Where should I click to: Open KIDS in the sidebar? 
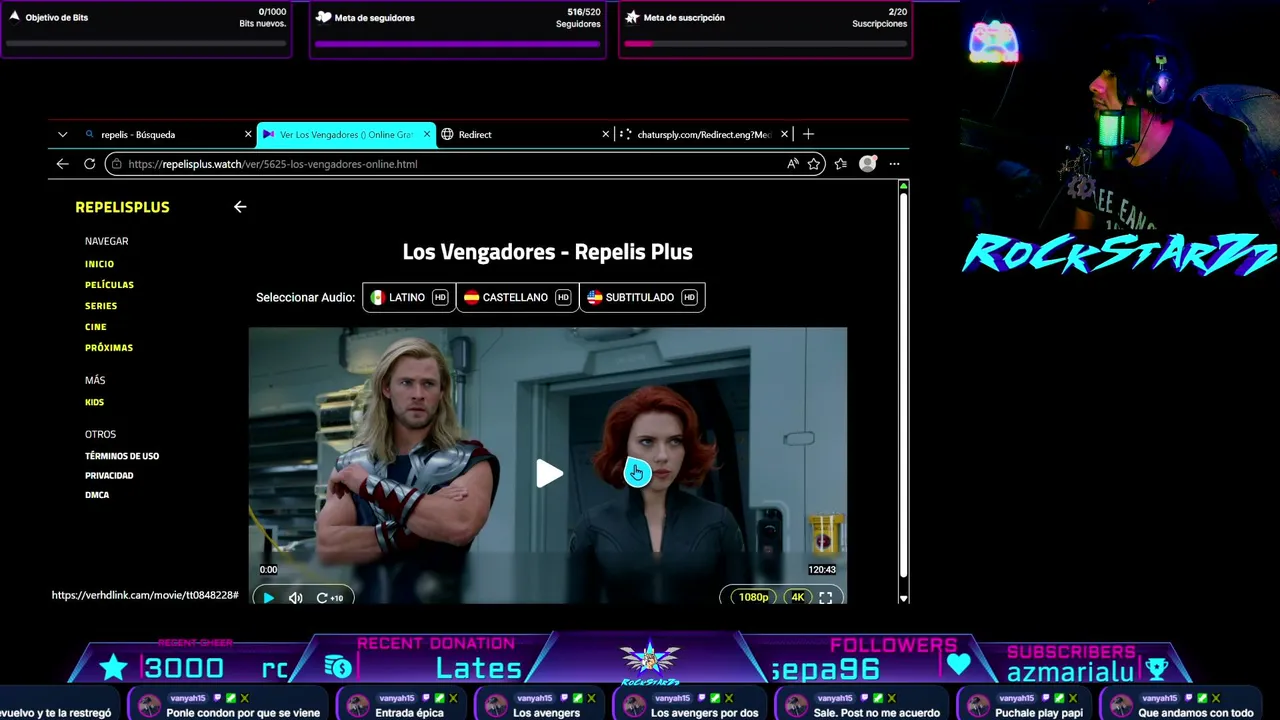coord(94,402)
